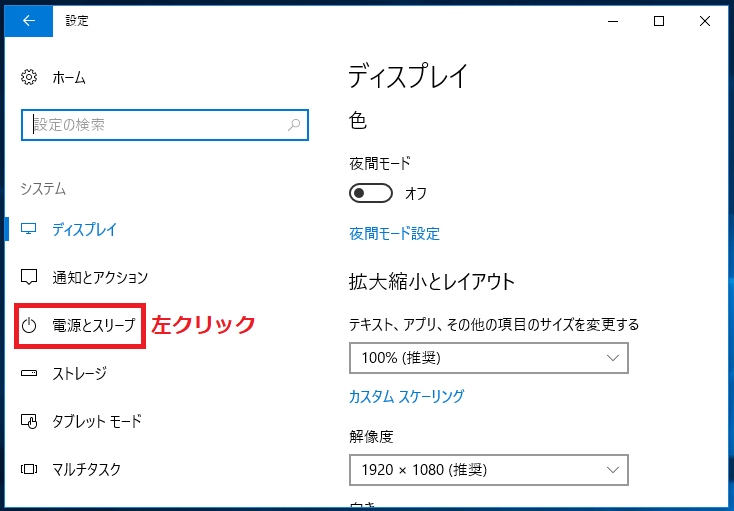This screenshot has height=511, width=734.
Task: Click the back arrow in the title bar
Action: pos(29,21)
